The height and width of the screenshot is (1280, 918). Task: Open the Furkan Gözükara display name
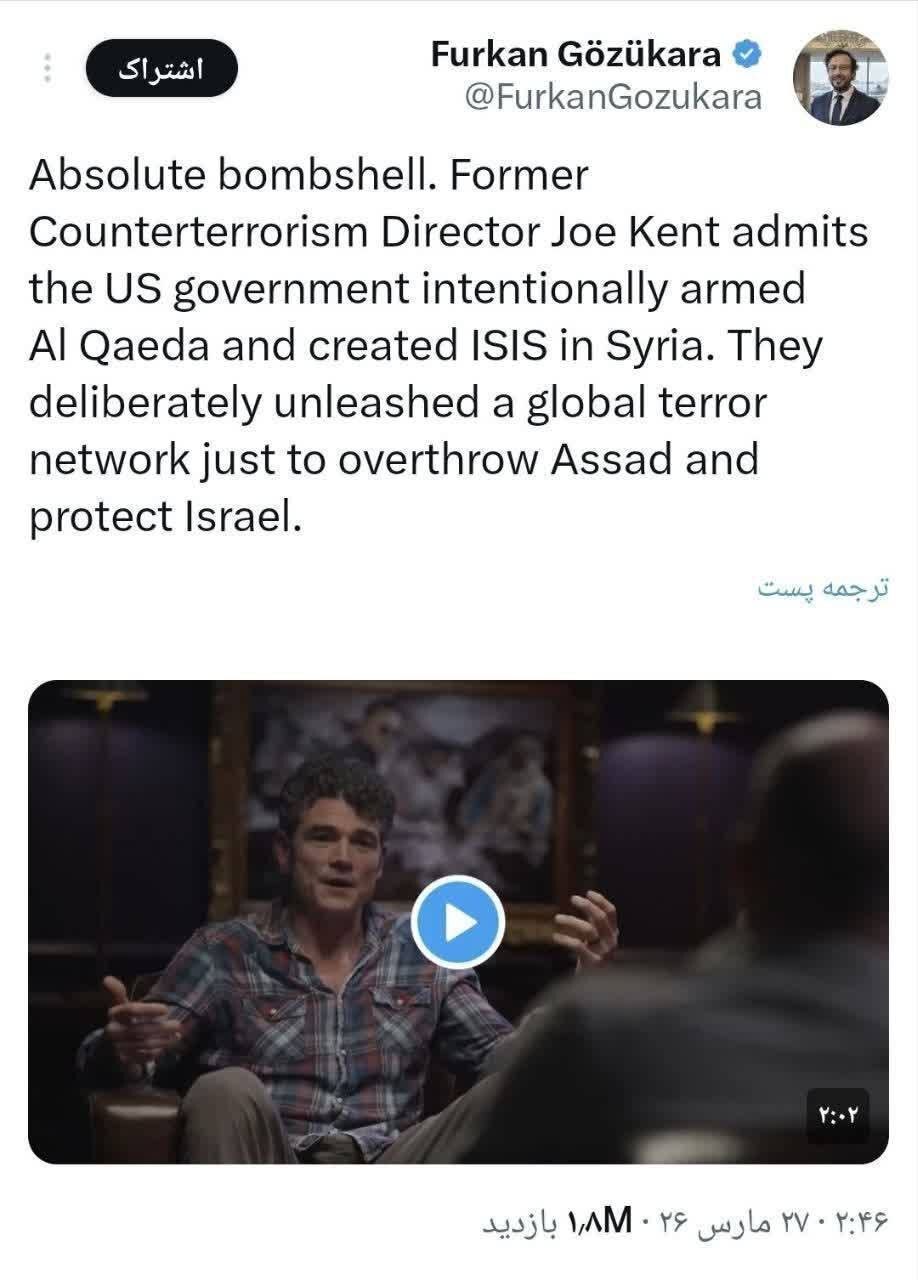click(x=576, y=56)
